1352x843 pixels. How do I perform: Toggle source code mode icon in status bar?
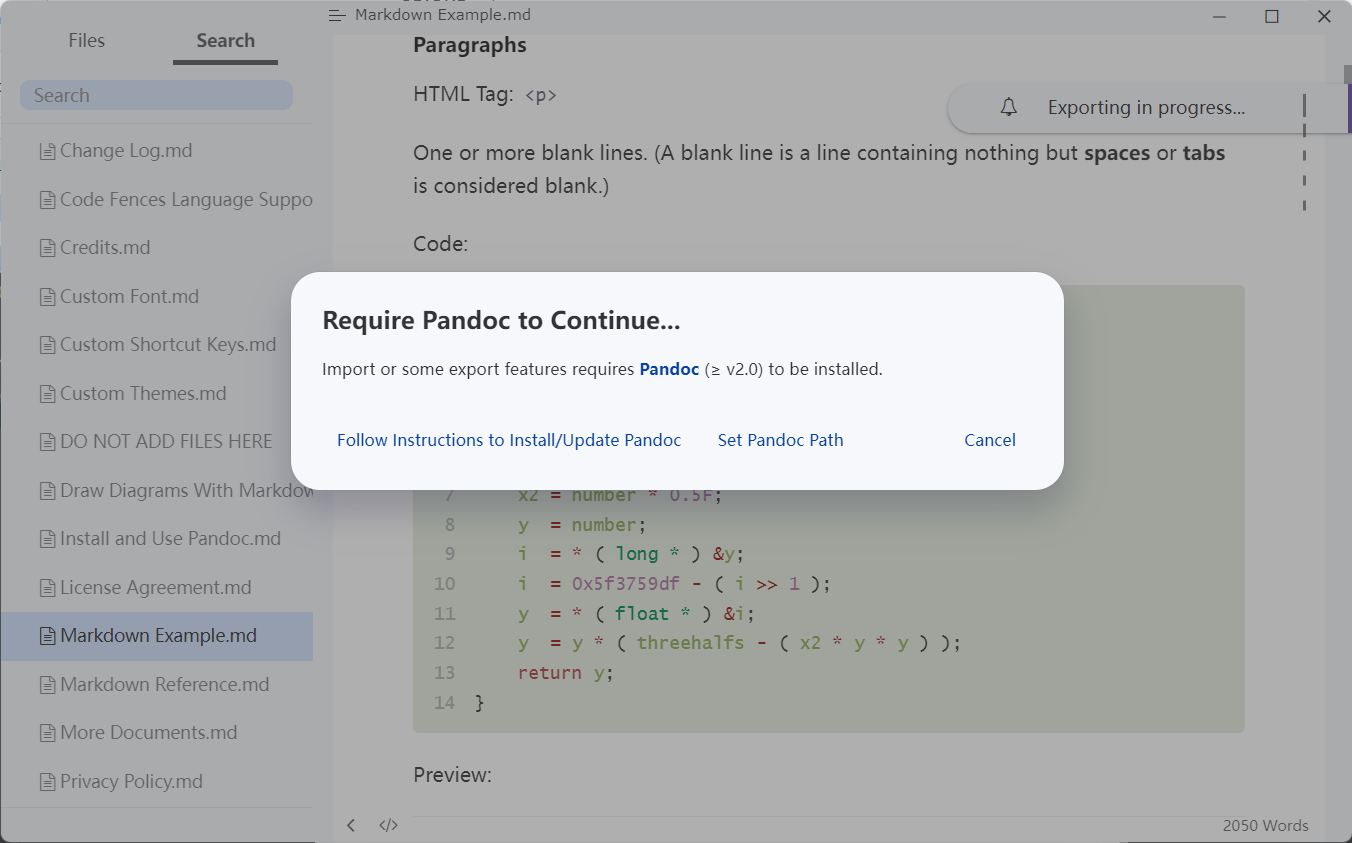(389, 825)
